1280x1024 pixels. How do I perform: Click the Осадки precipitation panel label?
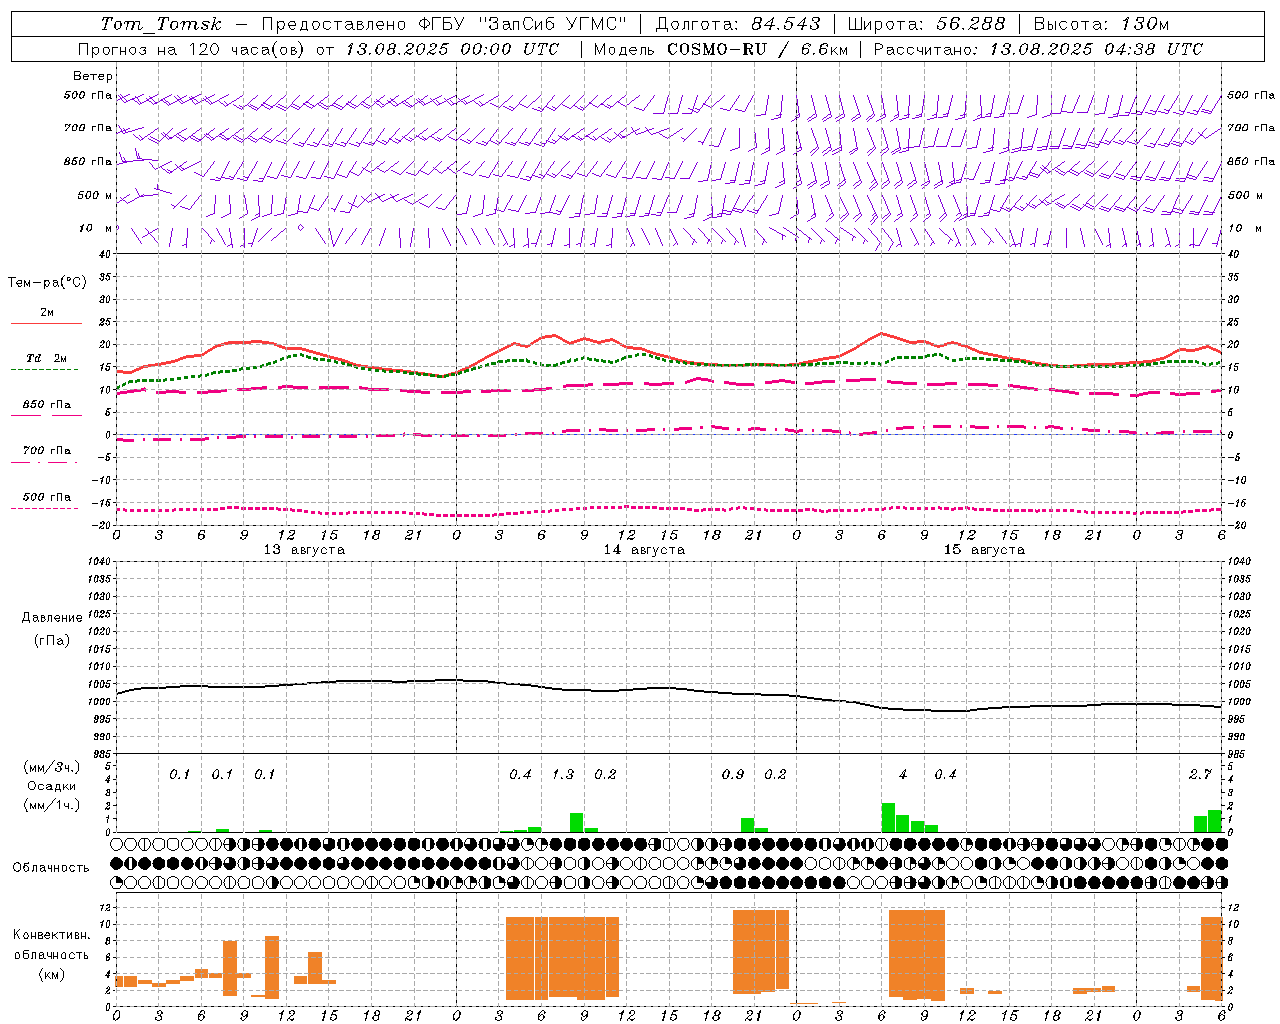coord(52,785)
